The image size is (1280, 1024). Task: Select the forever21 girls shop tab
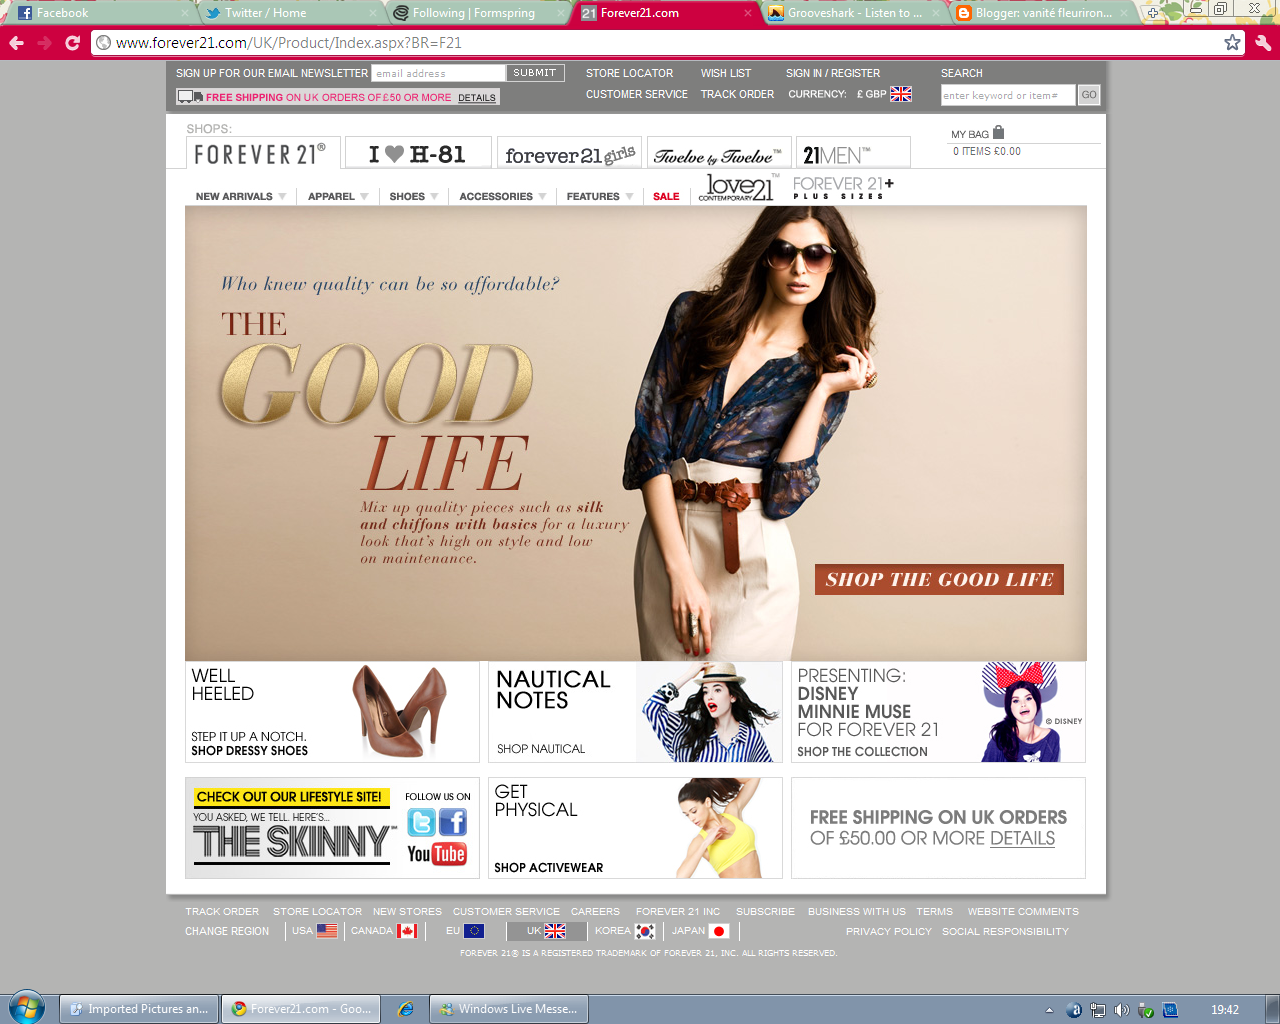[569, 153]
